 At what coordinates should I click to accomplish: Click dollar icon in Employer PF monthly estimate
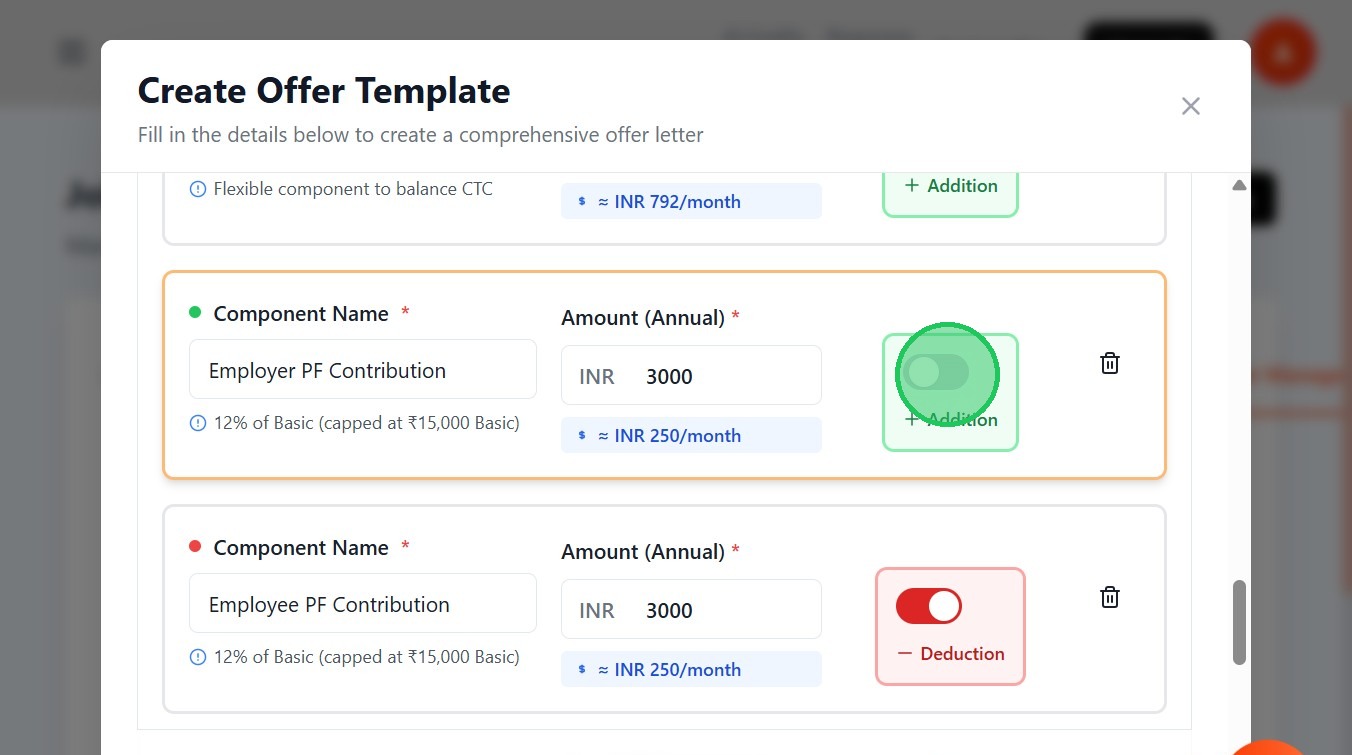[x=582, y=436]
